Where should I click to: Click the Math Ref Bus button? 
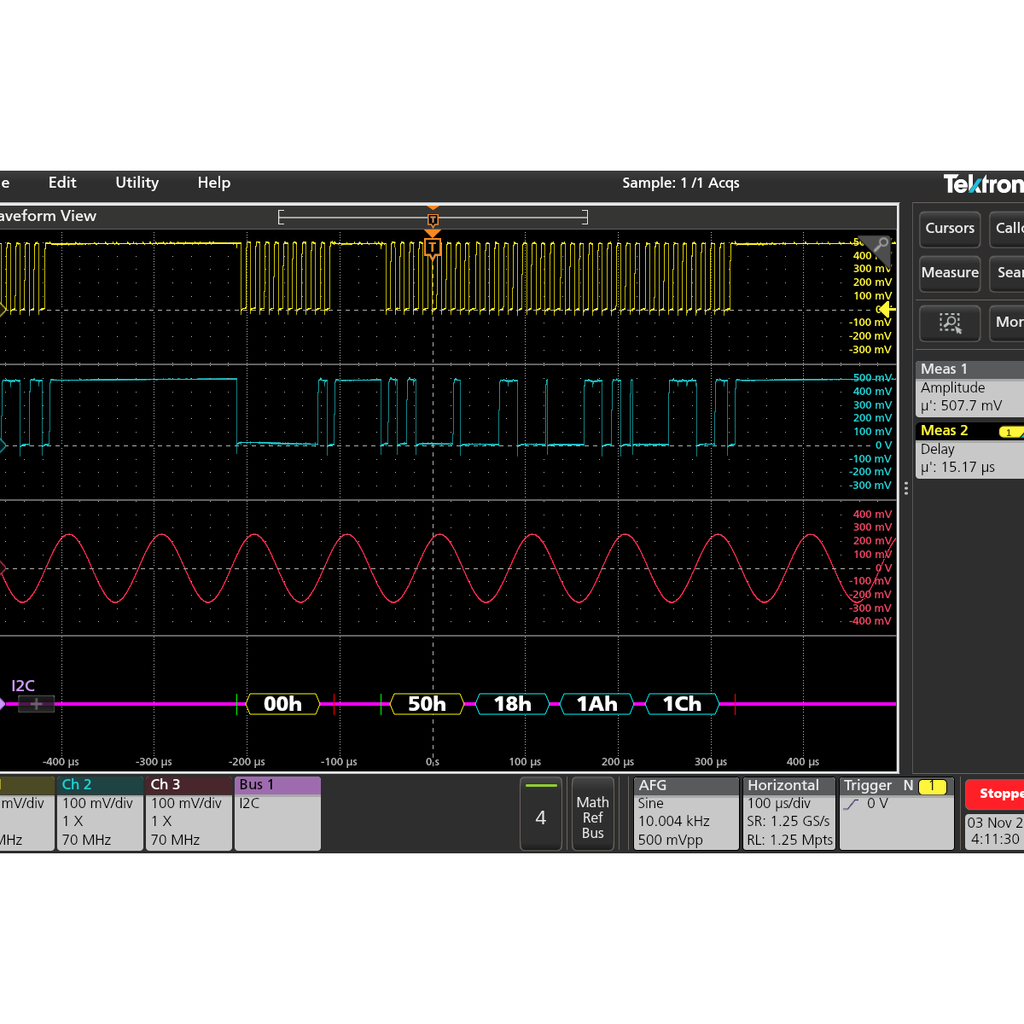tap(593, 813)
